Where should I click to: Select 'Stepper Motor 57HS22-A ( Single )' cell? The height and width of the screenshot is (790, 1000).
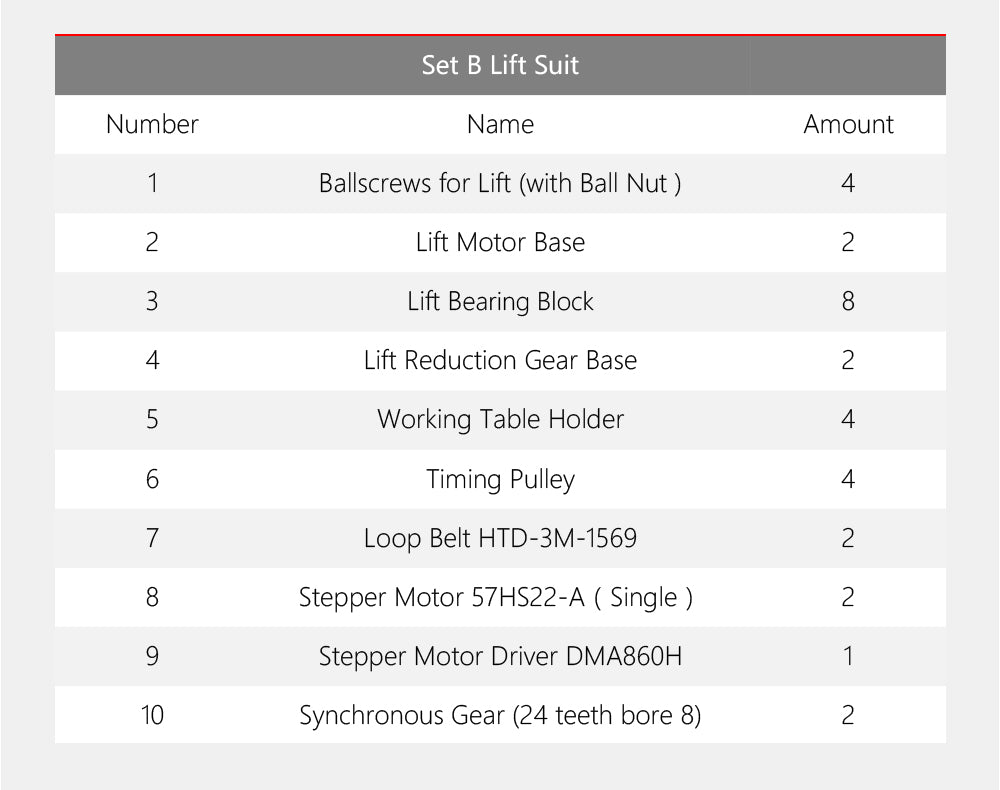(x=496, y=598)
